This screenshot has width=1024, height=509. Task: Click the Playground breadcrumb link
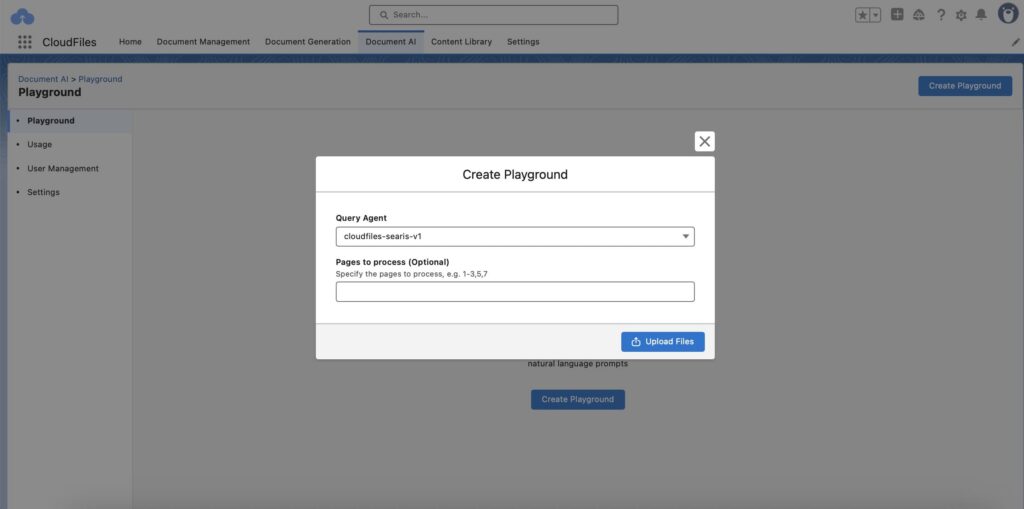click(101, 79)
